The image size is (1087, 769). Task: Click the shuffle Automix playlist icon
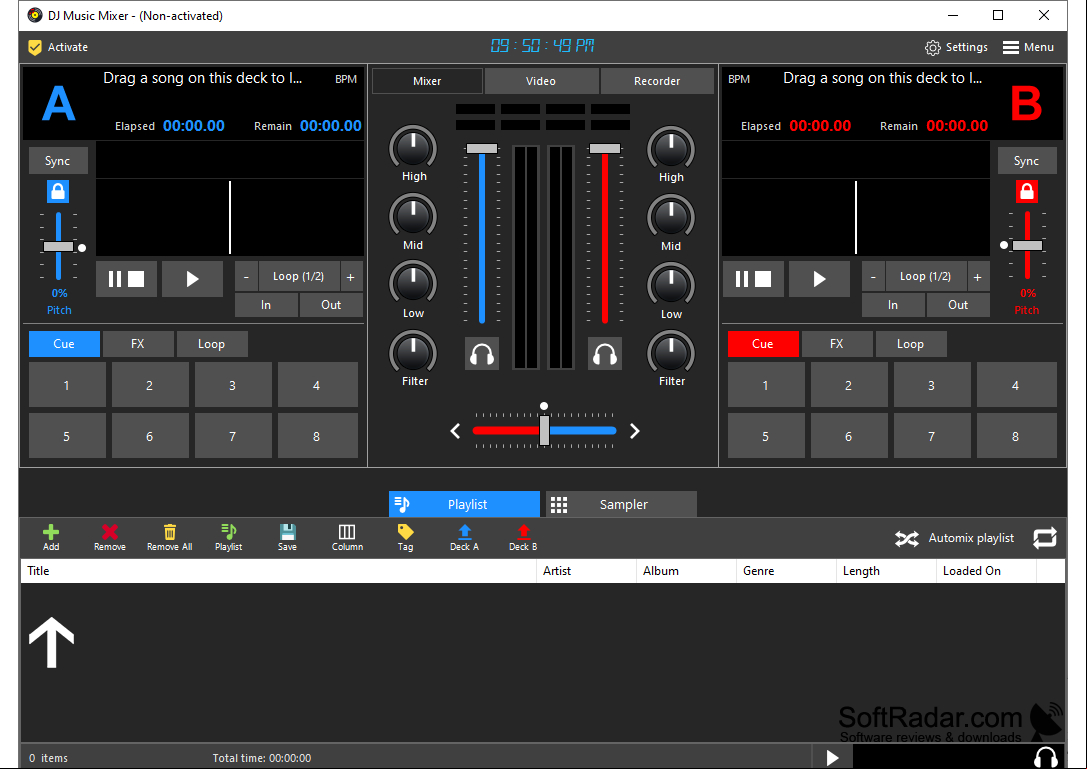(x=907, y=538)
